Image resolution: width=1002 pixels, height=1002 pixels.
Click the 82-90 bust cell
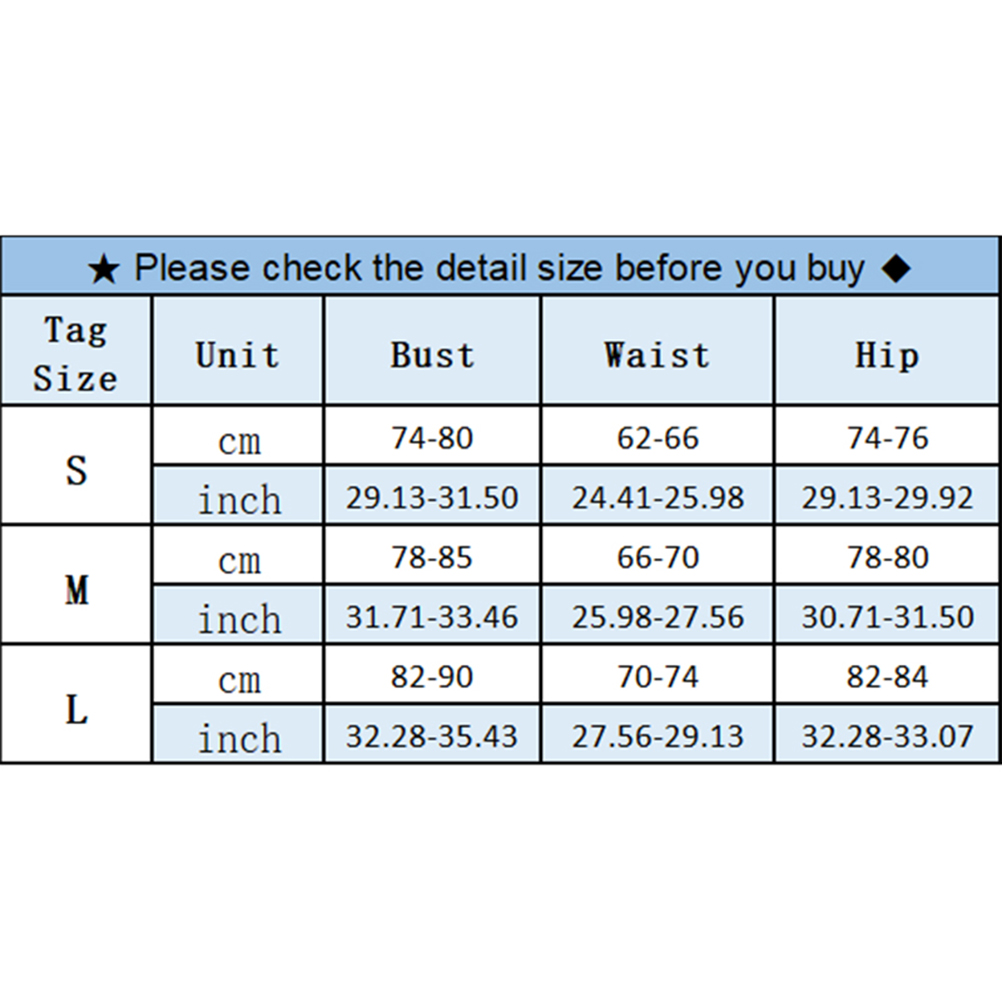[x=432, y=677]
